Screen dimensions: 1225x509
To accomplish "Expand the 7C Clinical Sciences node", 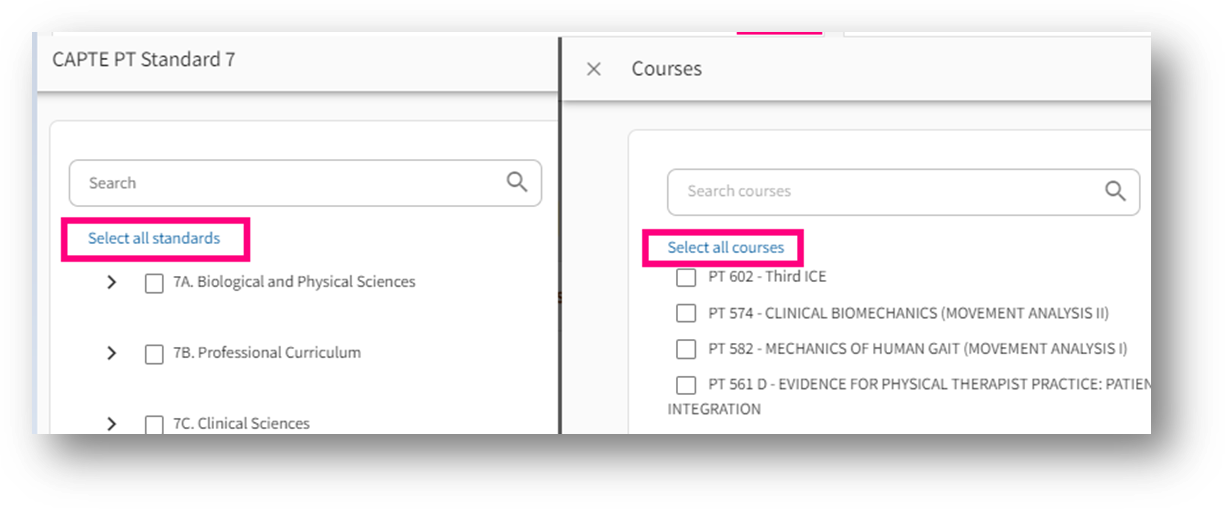I will click(x=111, y=424).
